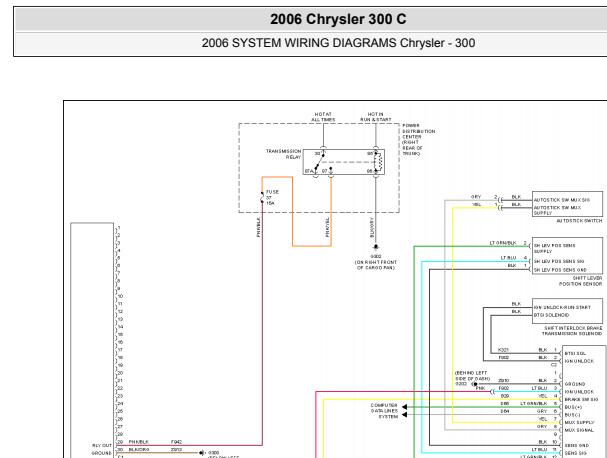Screen dimensions: 607x458
Task: Click the 'GROUND' label at pin 30
Action: coord(102,453)
